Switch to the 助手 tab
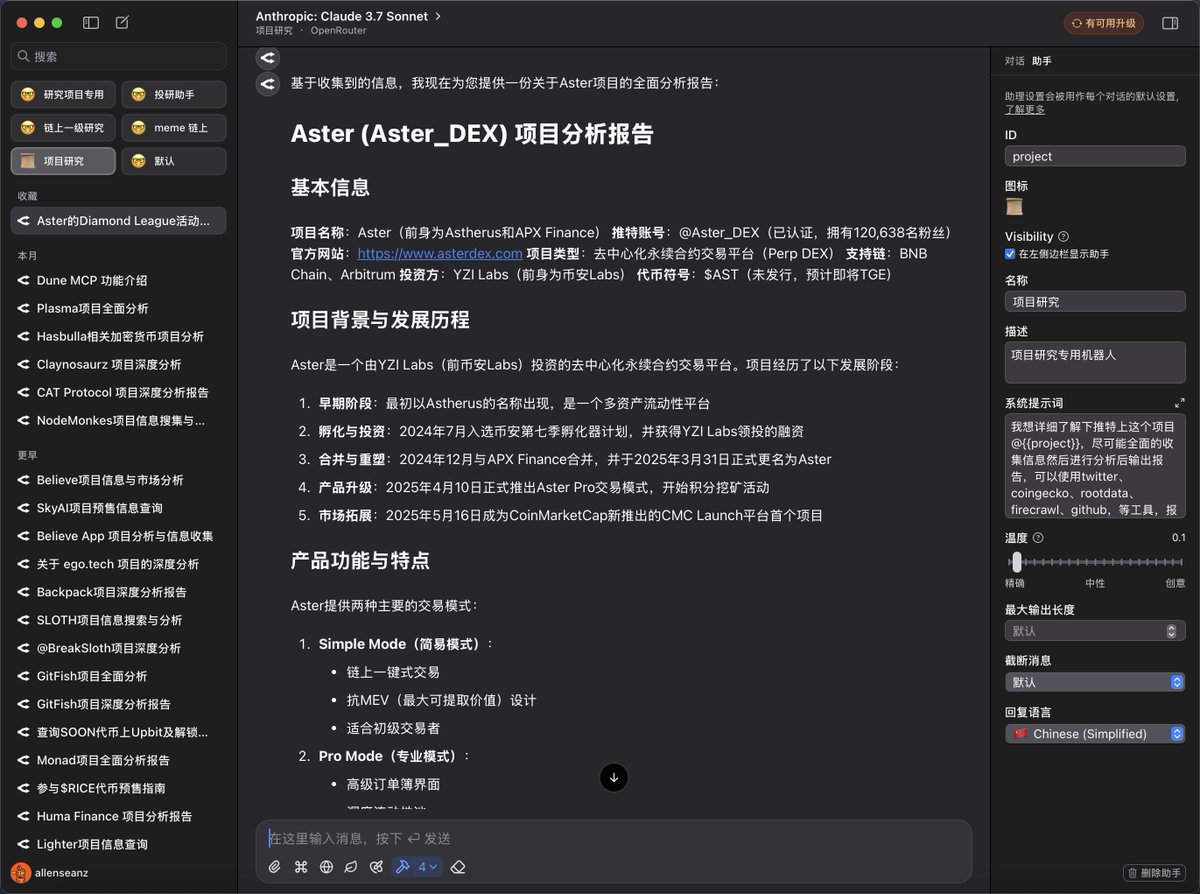The image size is (1200, 894). [1042, 61]
